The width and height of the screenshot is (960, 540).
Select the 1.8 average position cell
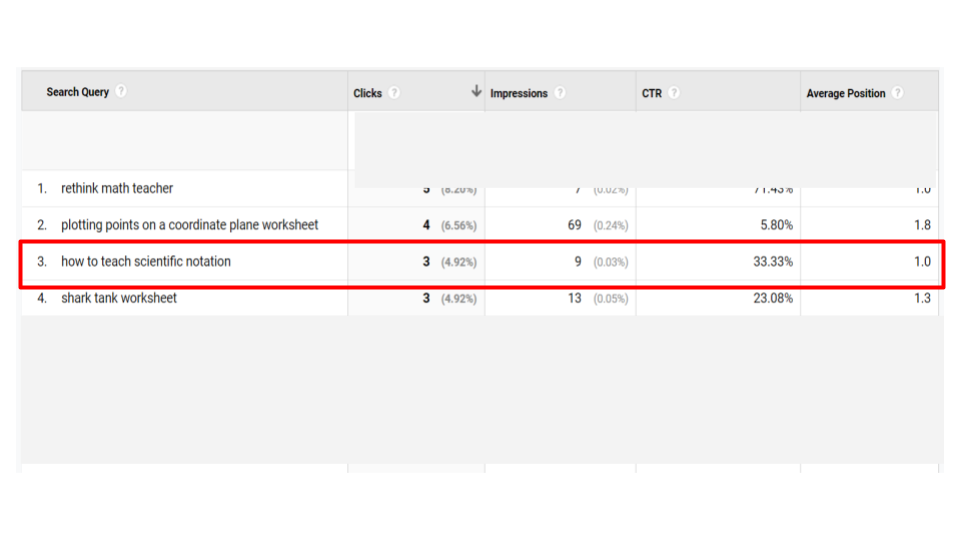click(x=922, y=225)
